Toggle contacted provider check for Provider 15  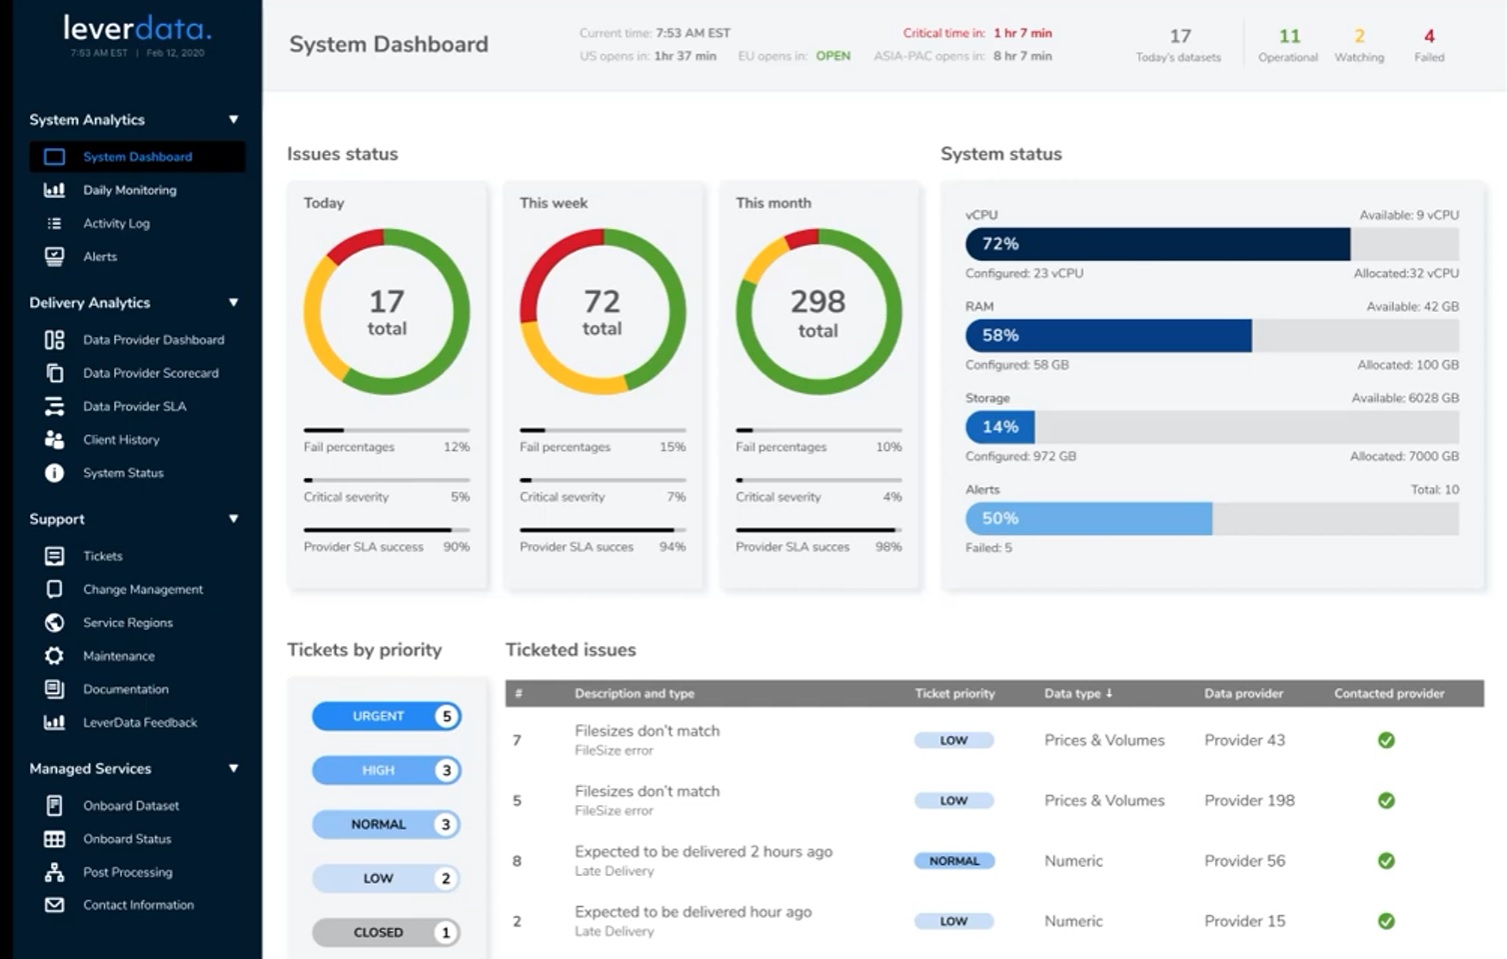[1386, 921]
